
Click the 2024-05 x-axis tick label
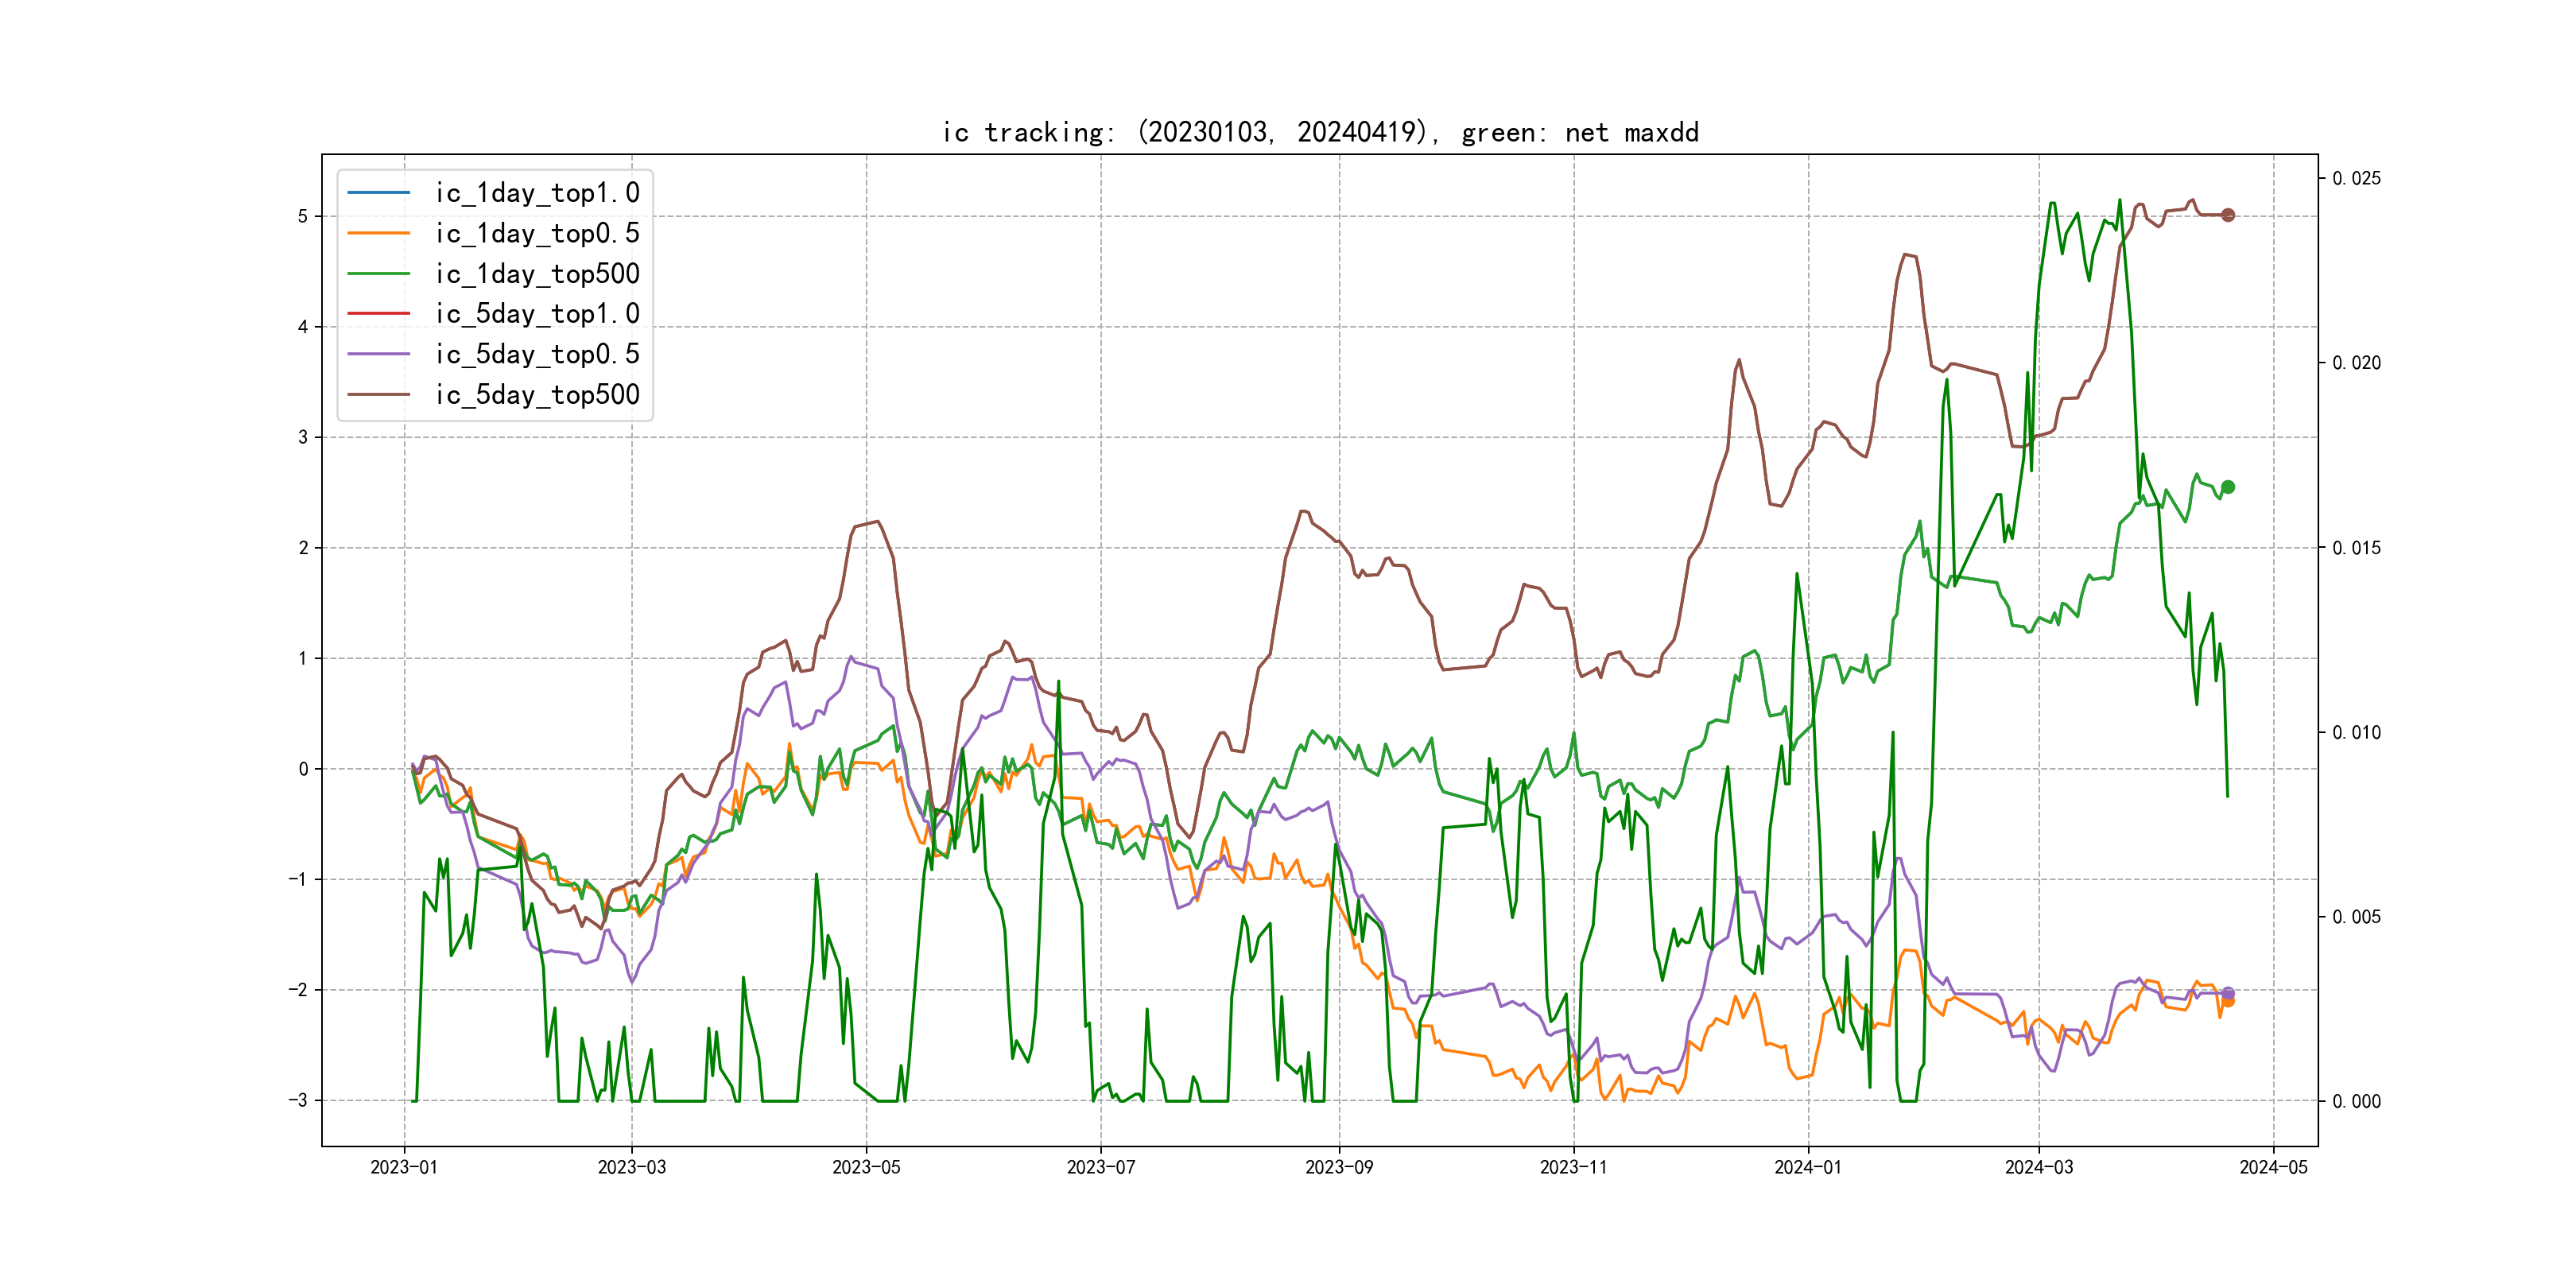pos(2273,1167)
